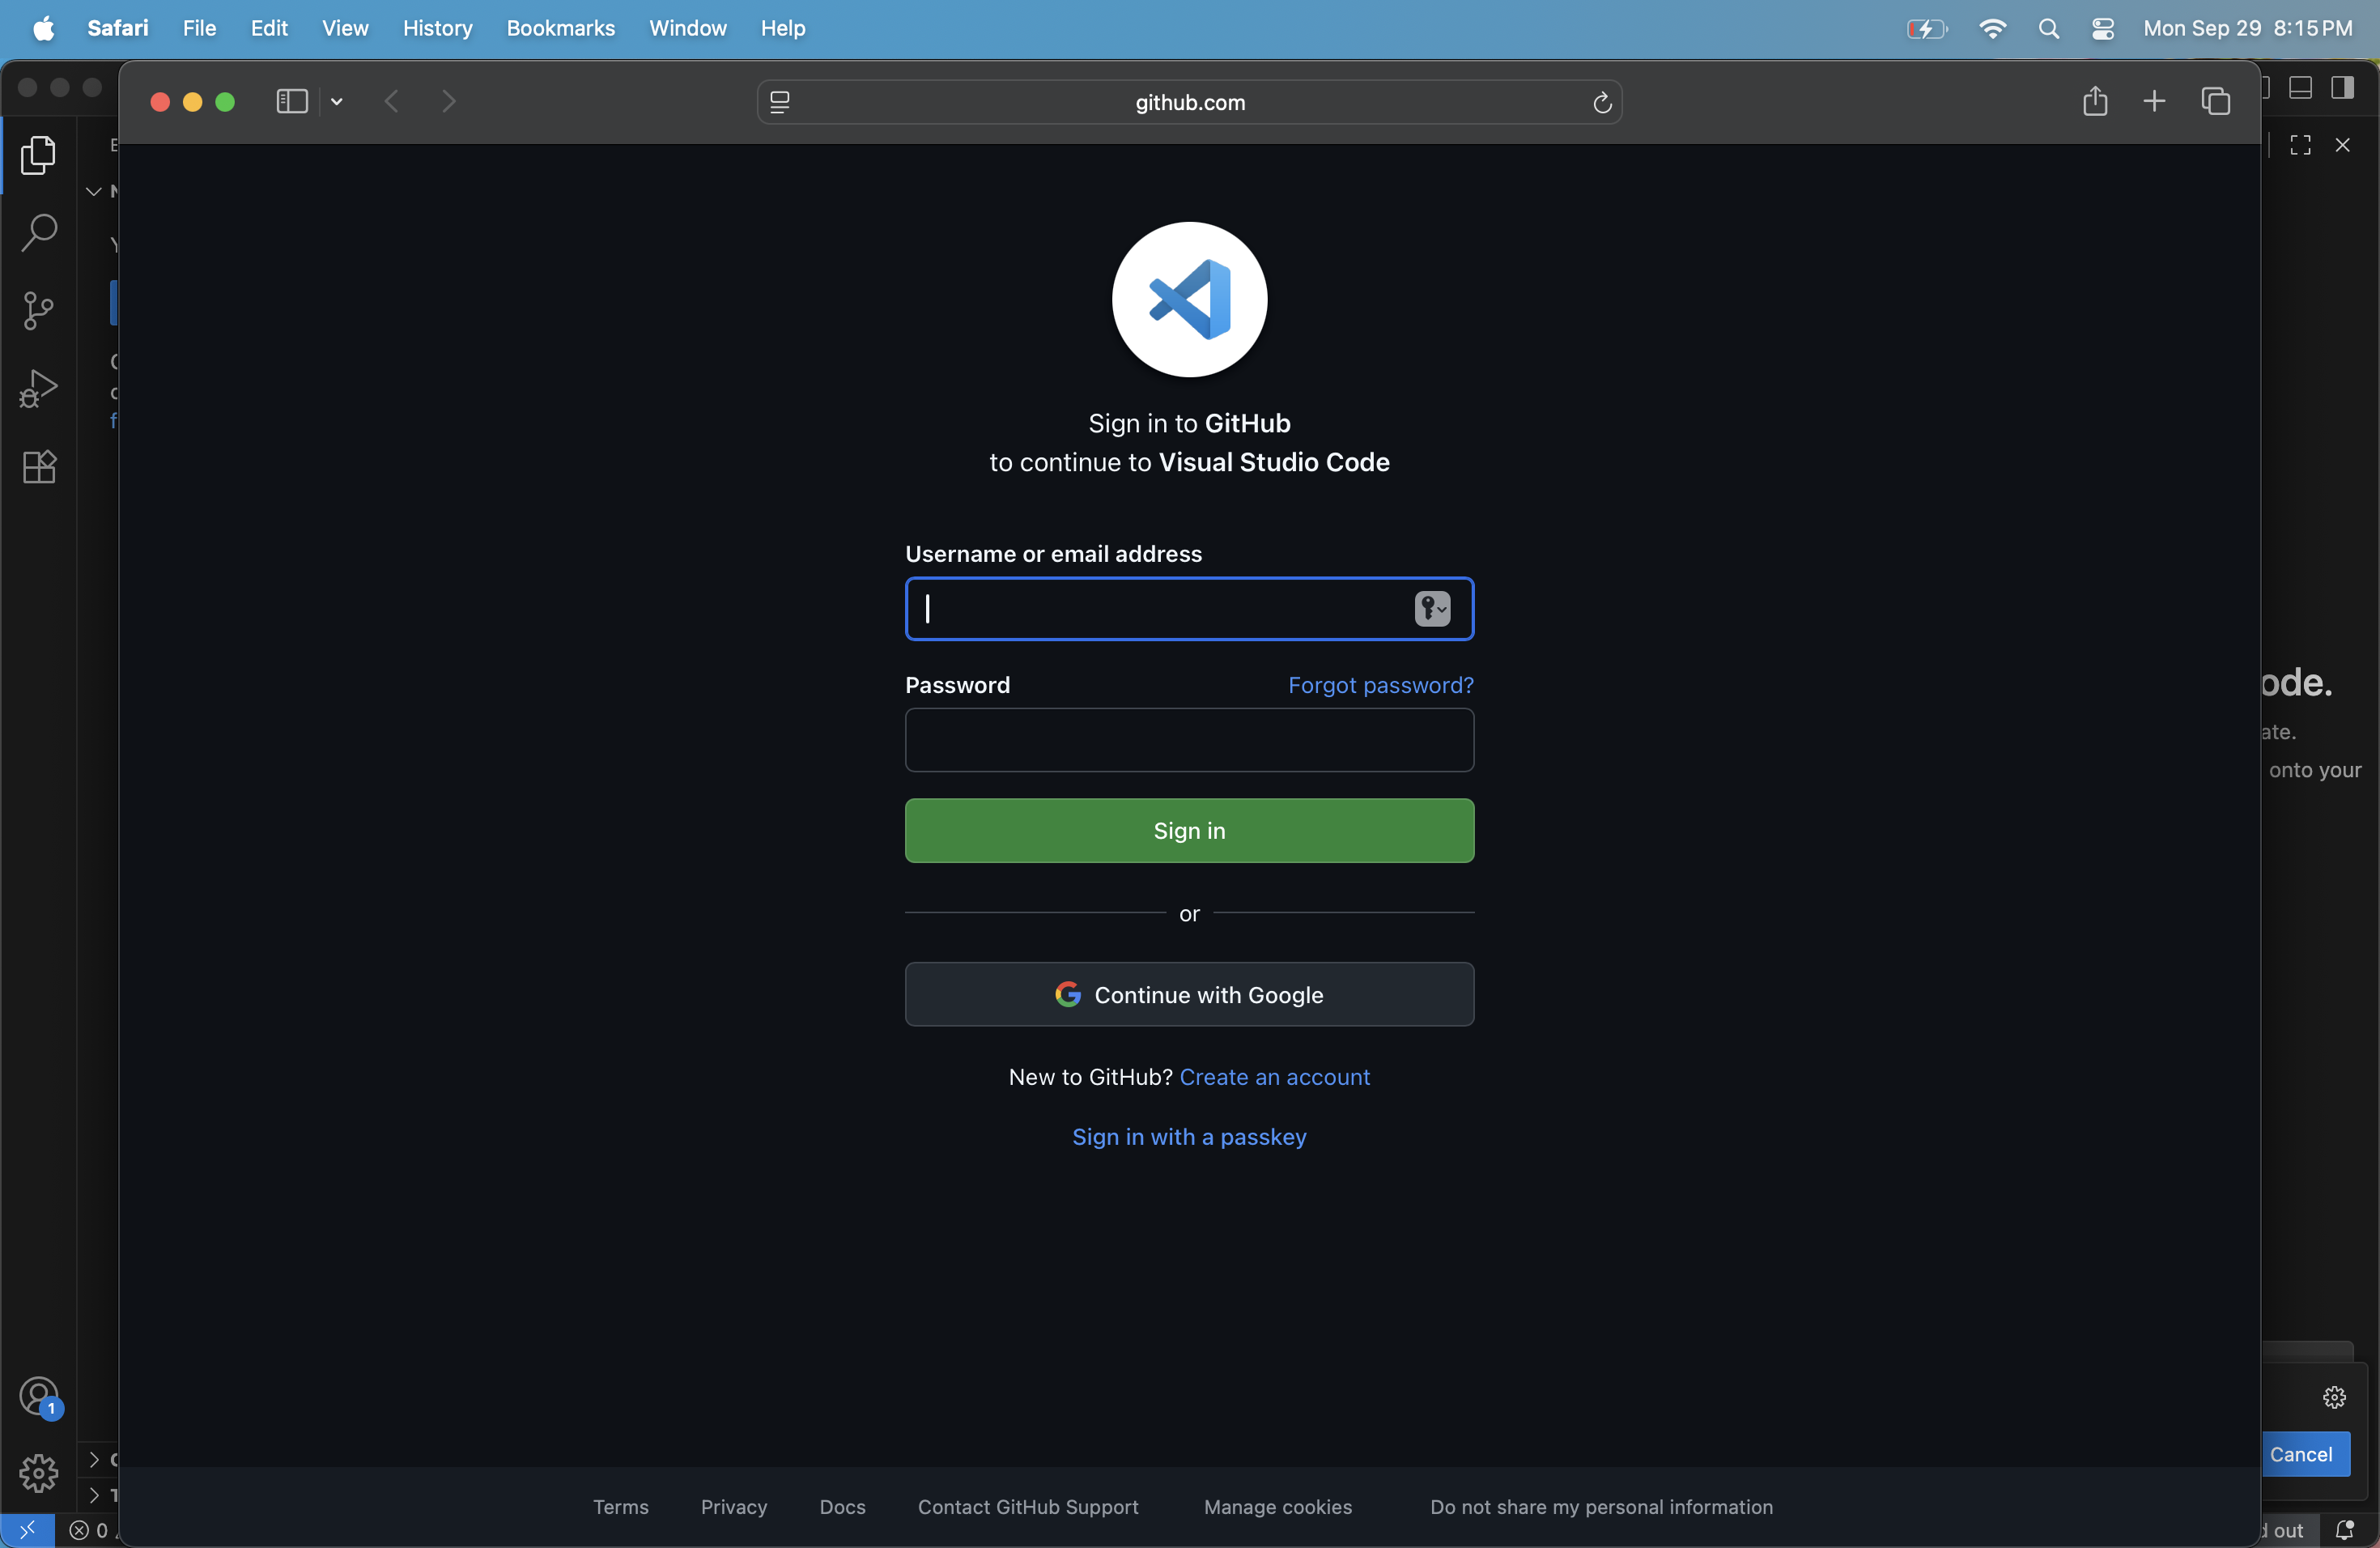Viewport: 2380px width, 1548px height.
Task: Toggle VS Code secondary sidebar layout icon
Action: coord(2342,88)
